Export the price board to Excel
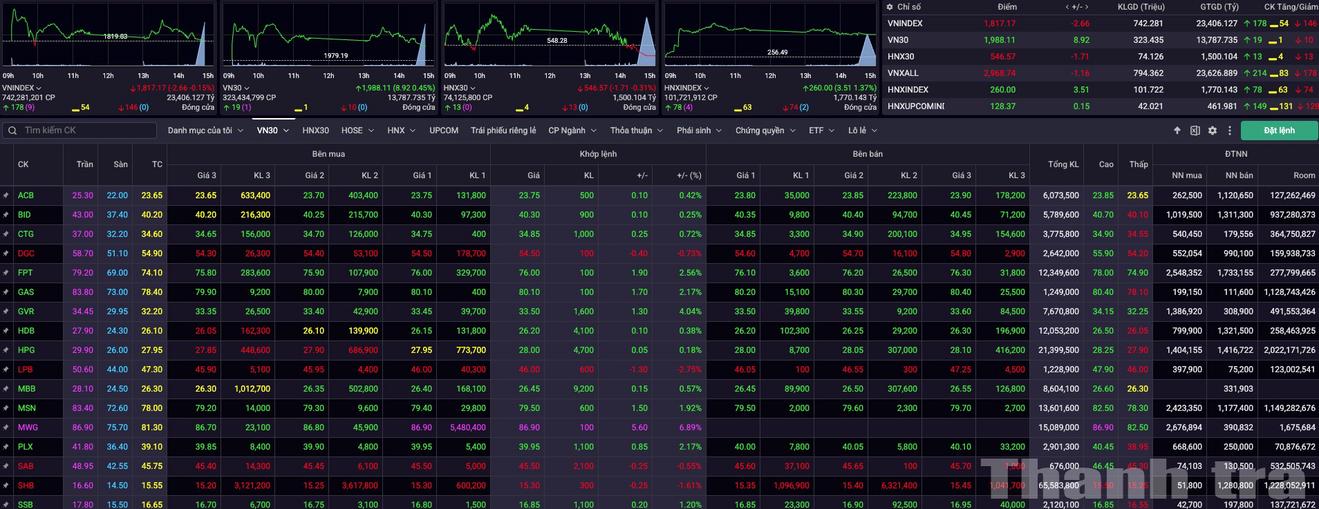 1195,130
